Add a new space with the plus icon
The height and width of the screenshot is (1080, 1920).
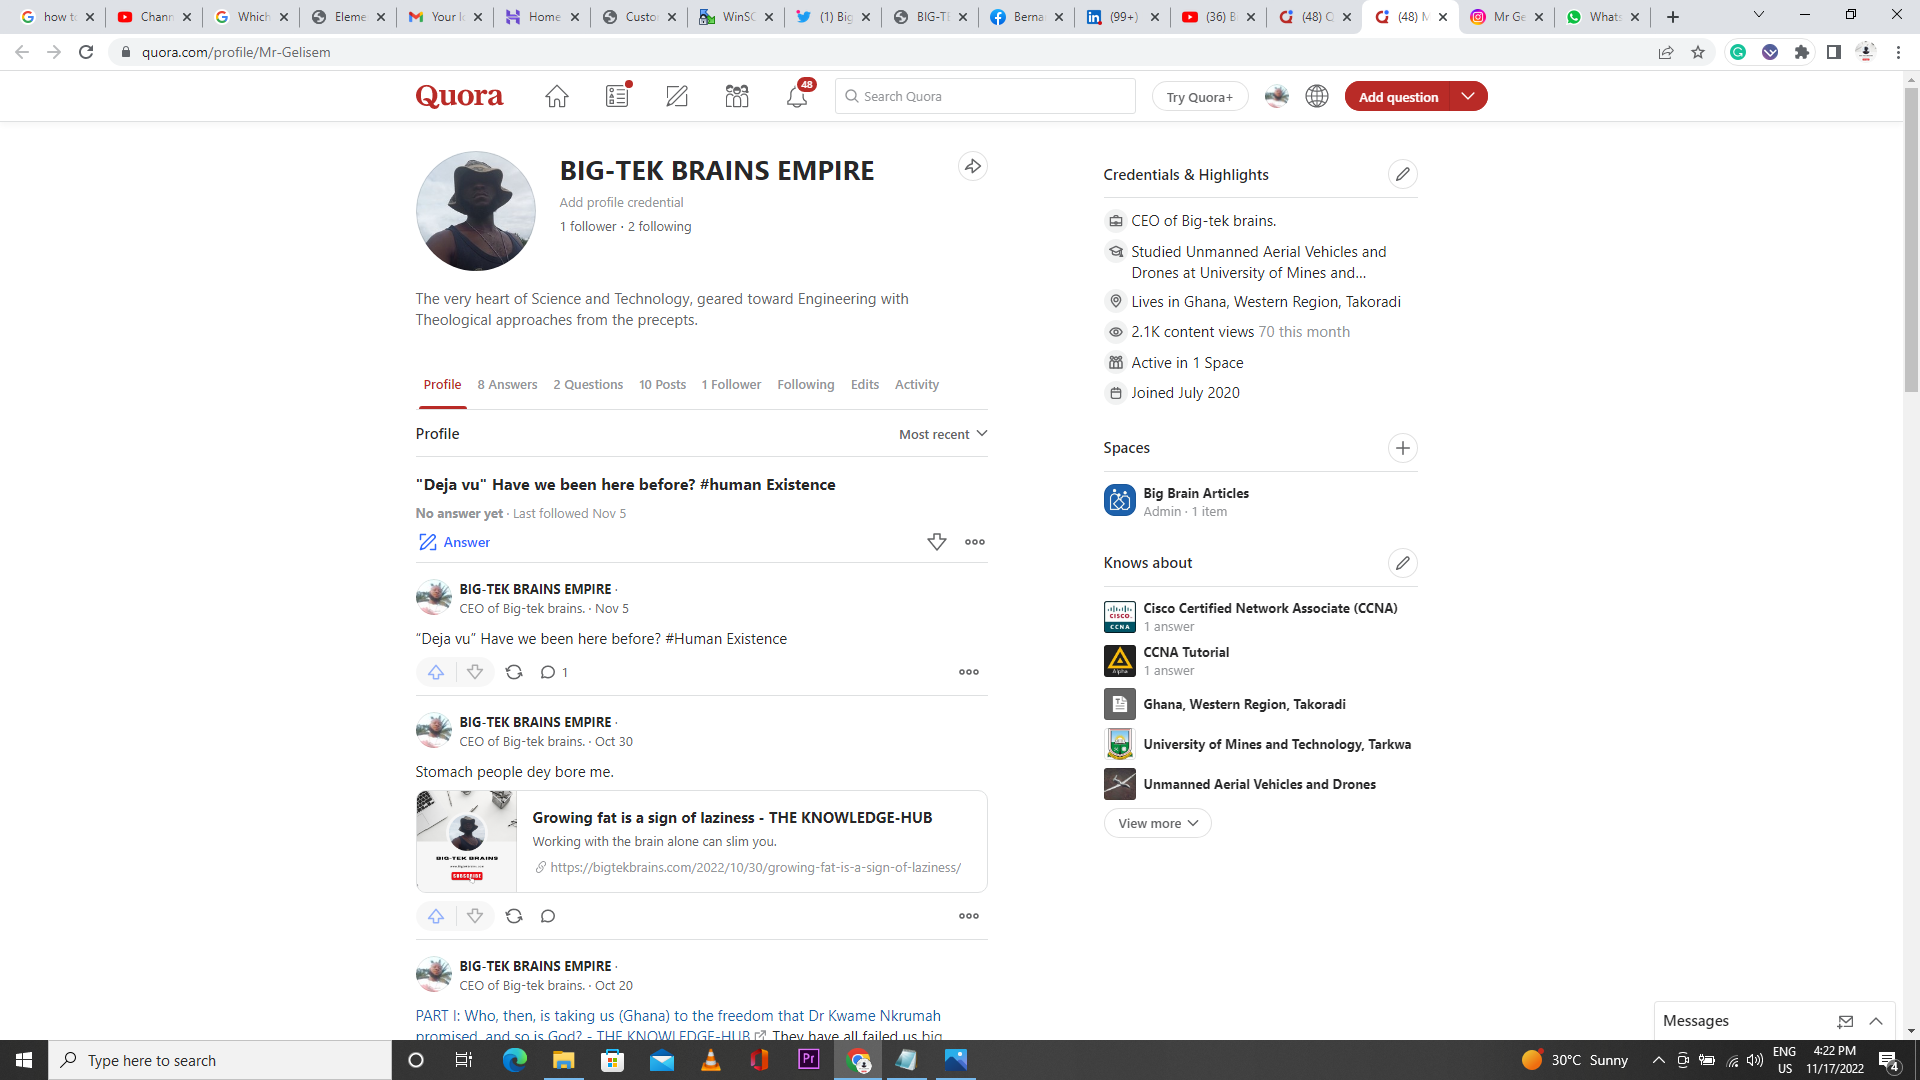pyautogui.click(x=1402, y=448)
